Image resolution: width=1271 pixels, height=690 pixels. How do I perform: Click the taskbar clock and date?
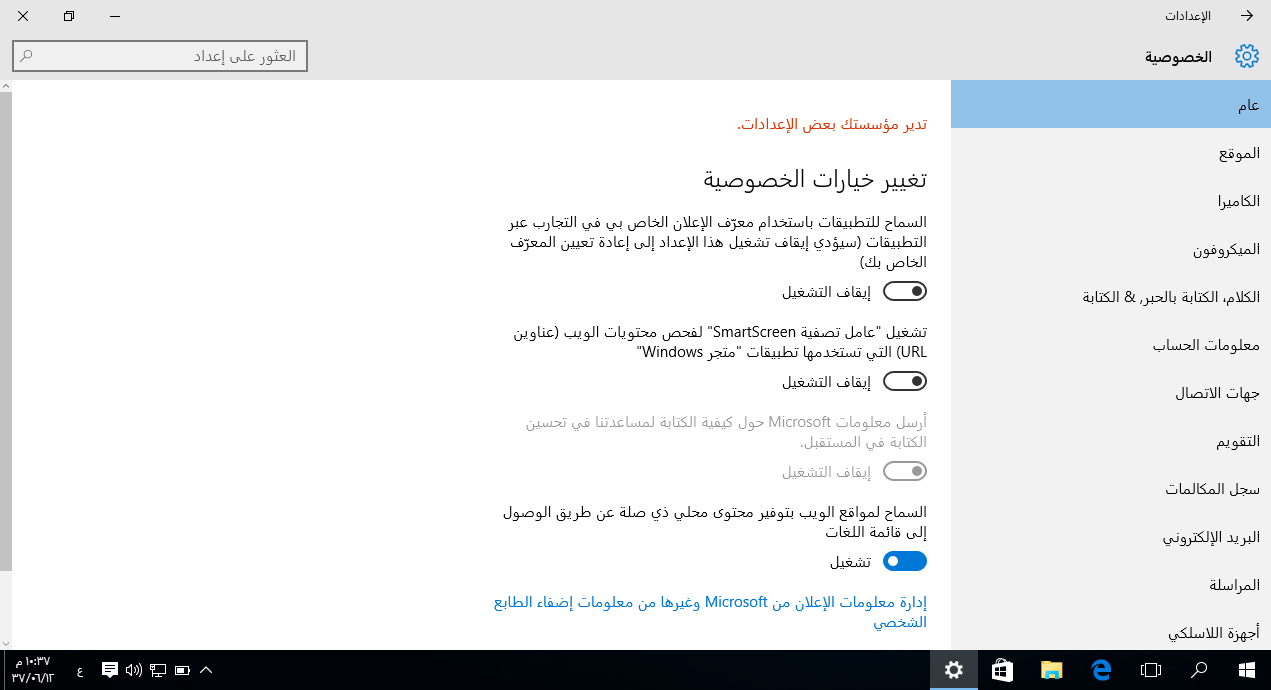(x=32, y=670)
